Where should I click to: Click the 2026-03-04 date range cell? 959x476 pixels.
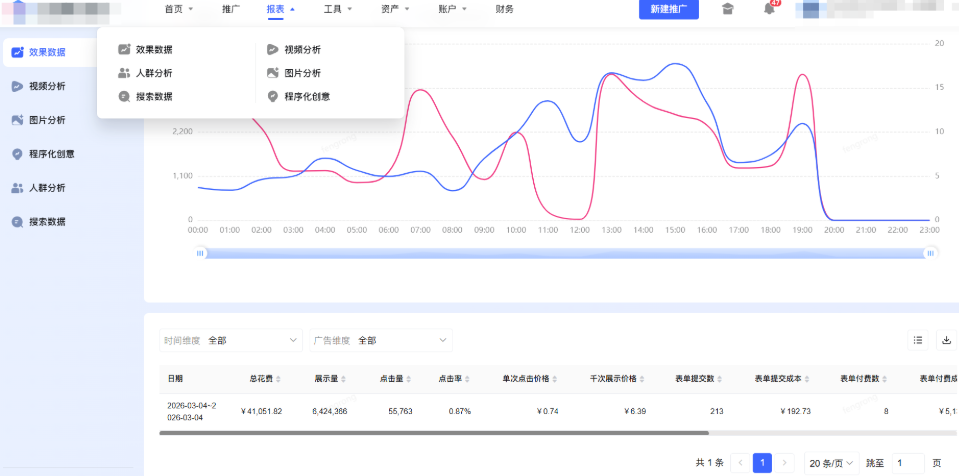pos(191,411)
